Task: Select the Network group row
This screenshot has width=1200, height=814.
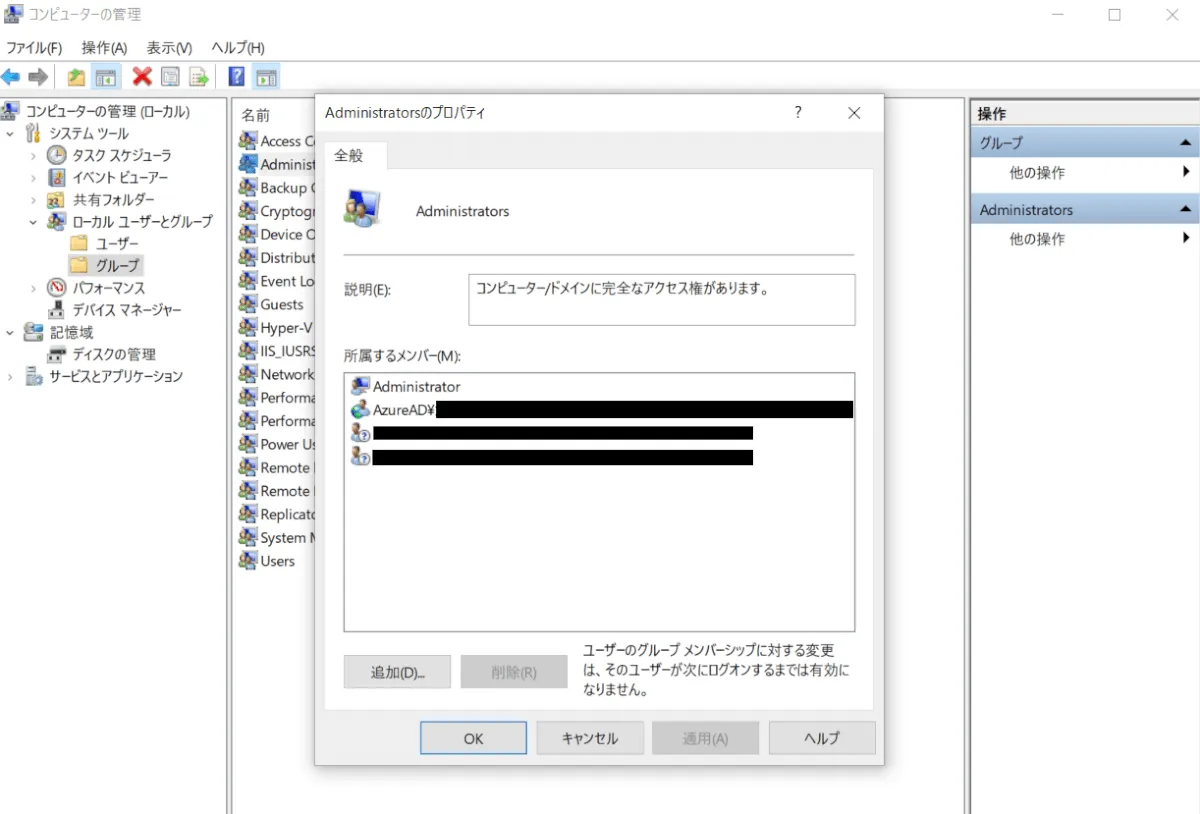Action: coord(276,374)
